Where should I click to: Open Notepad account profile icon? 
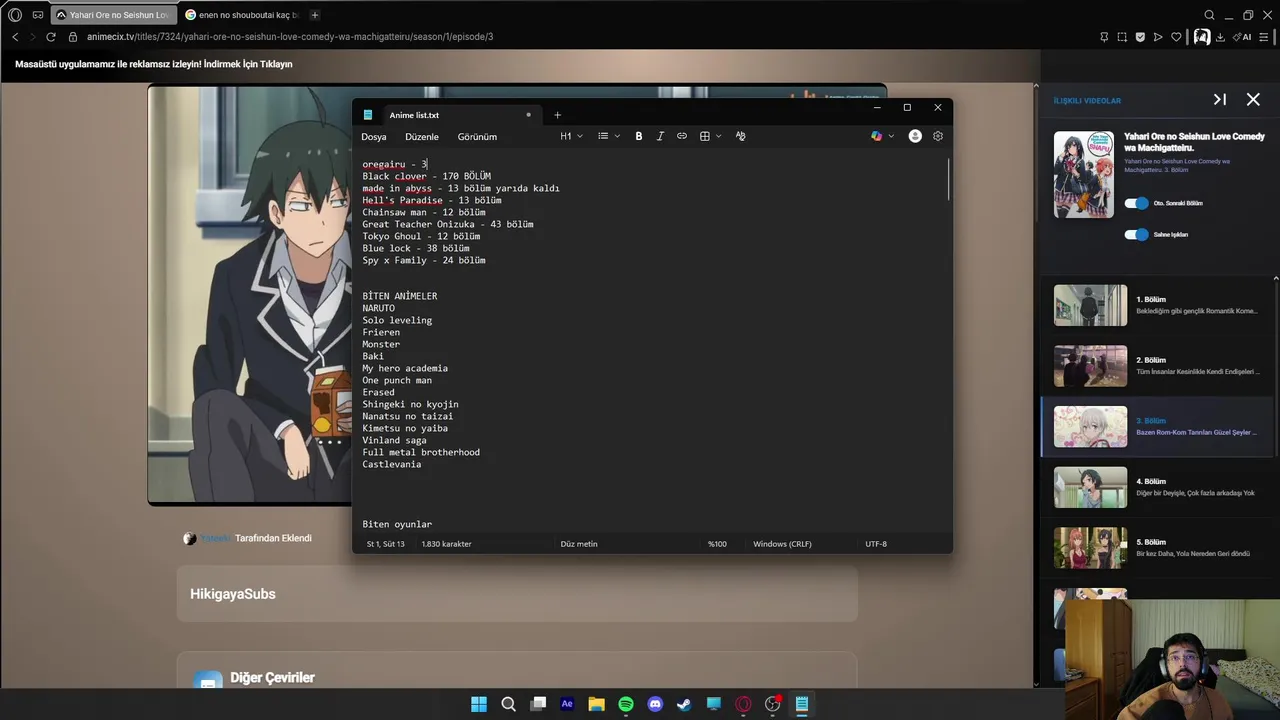(915, 136)
